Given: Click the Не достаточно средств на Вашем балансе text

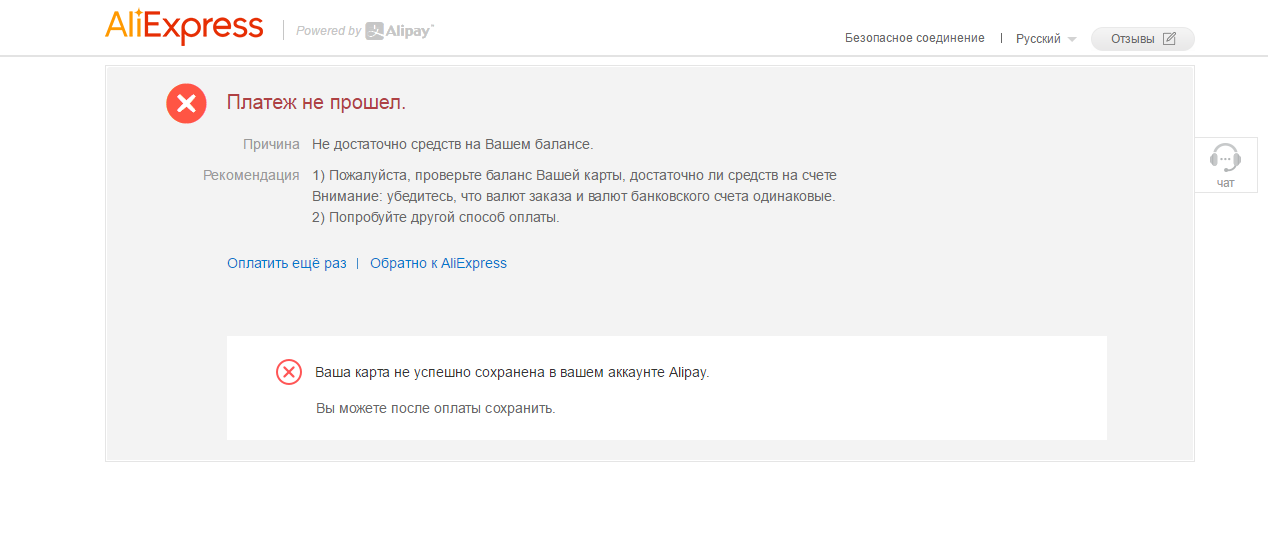Looking at the screenshot, I should coord(452,144).
